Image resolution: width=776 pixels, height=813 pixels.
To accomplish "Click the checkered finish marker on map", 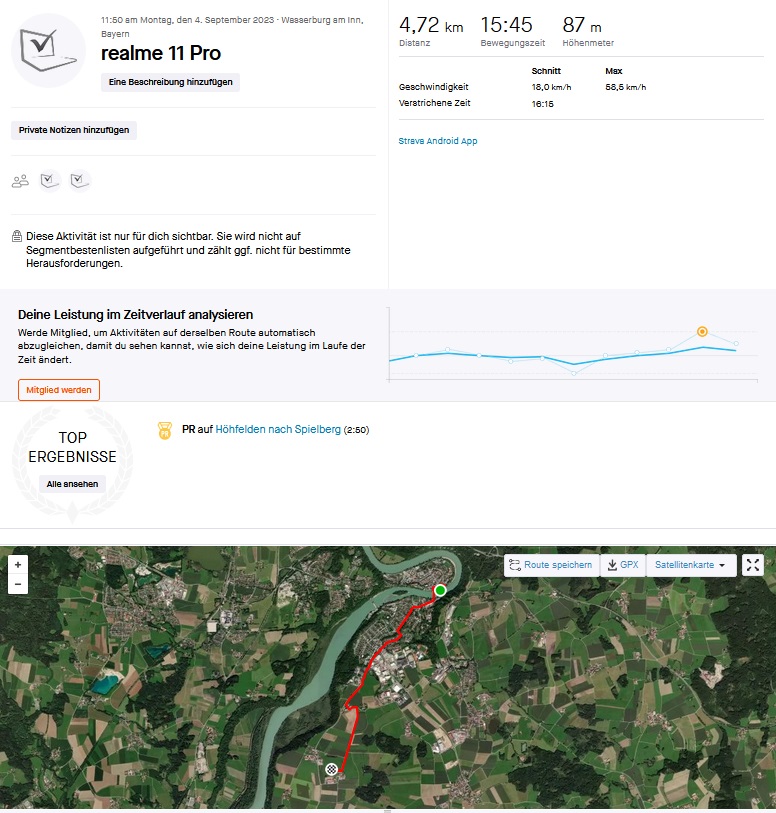I will click(x=331, y=768).
